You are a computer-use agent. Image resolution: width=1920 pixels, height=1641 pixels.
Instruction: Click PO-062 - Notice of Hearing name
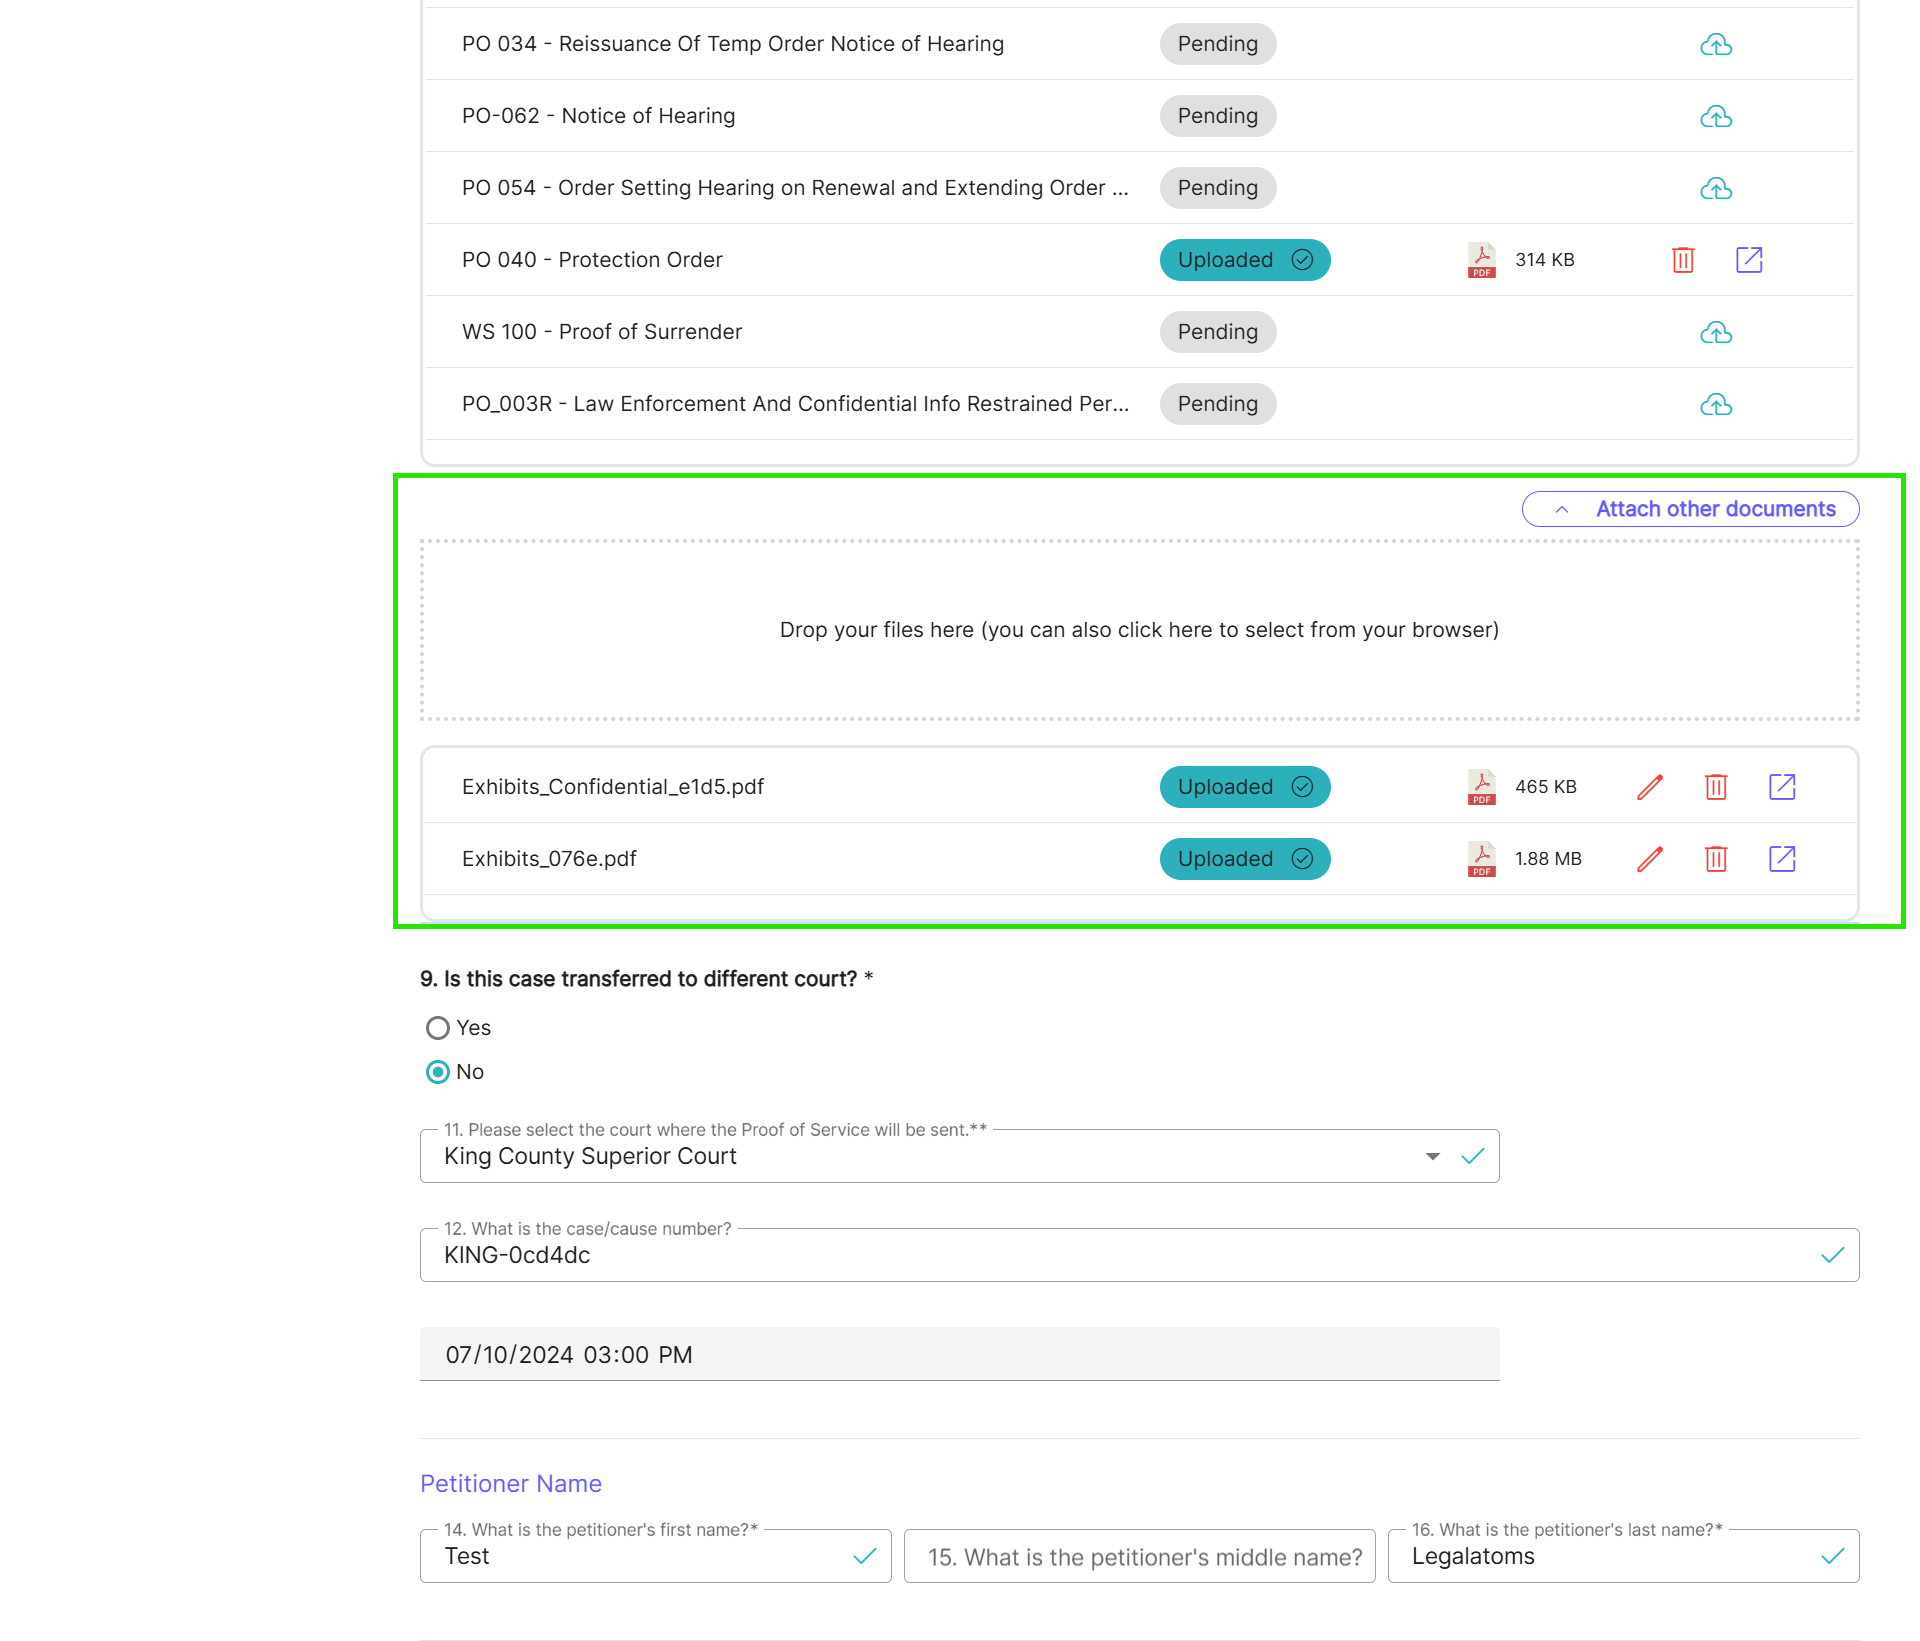(x=598, y=116)
